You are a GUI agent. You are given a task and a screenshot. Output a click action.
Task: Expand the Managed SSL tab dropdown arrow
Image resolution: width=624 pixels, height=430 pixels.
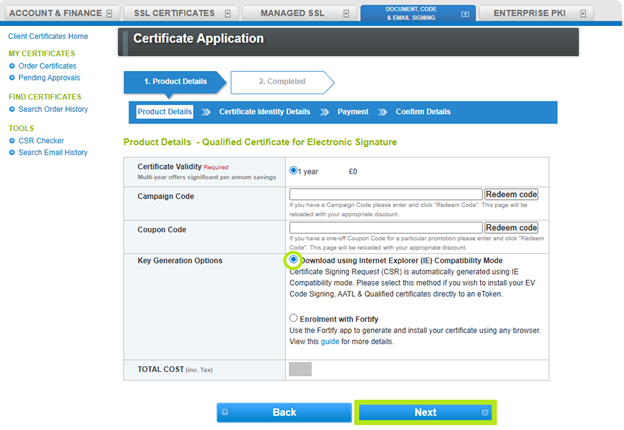344,13
